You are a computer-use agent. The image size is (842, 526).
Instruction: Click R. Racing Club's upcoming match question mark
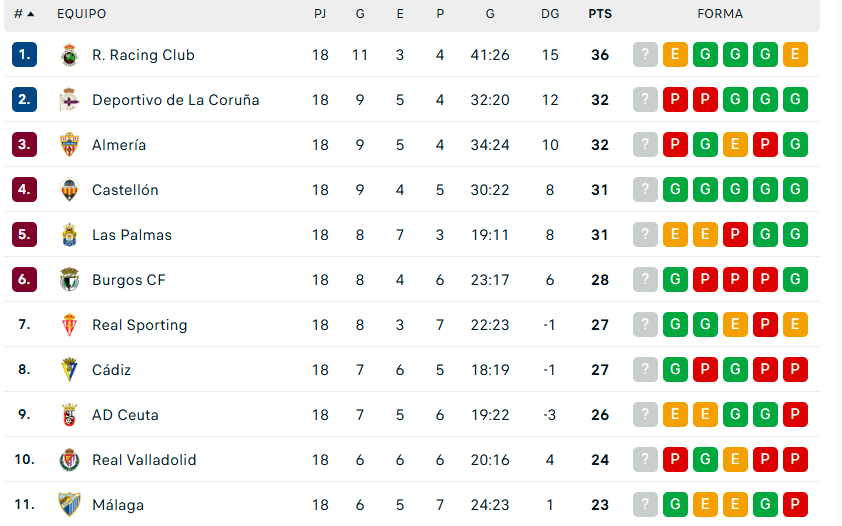(646, 55)
